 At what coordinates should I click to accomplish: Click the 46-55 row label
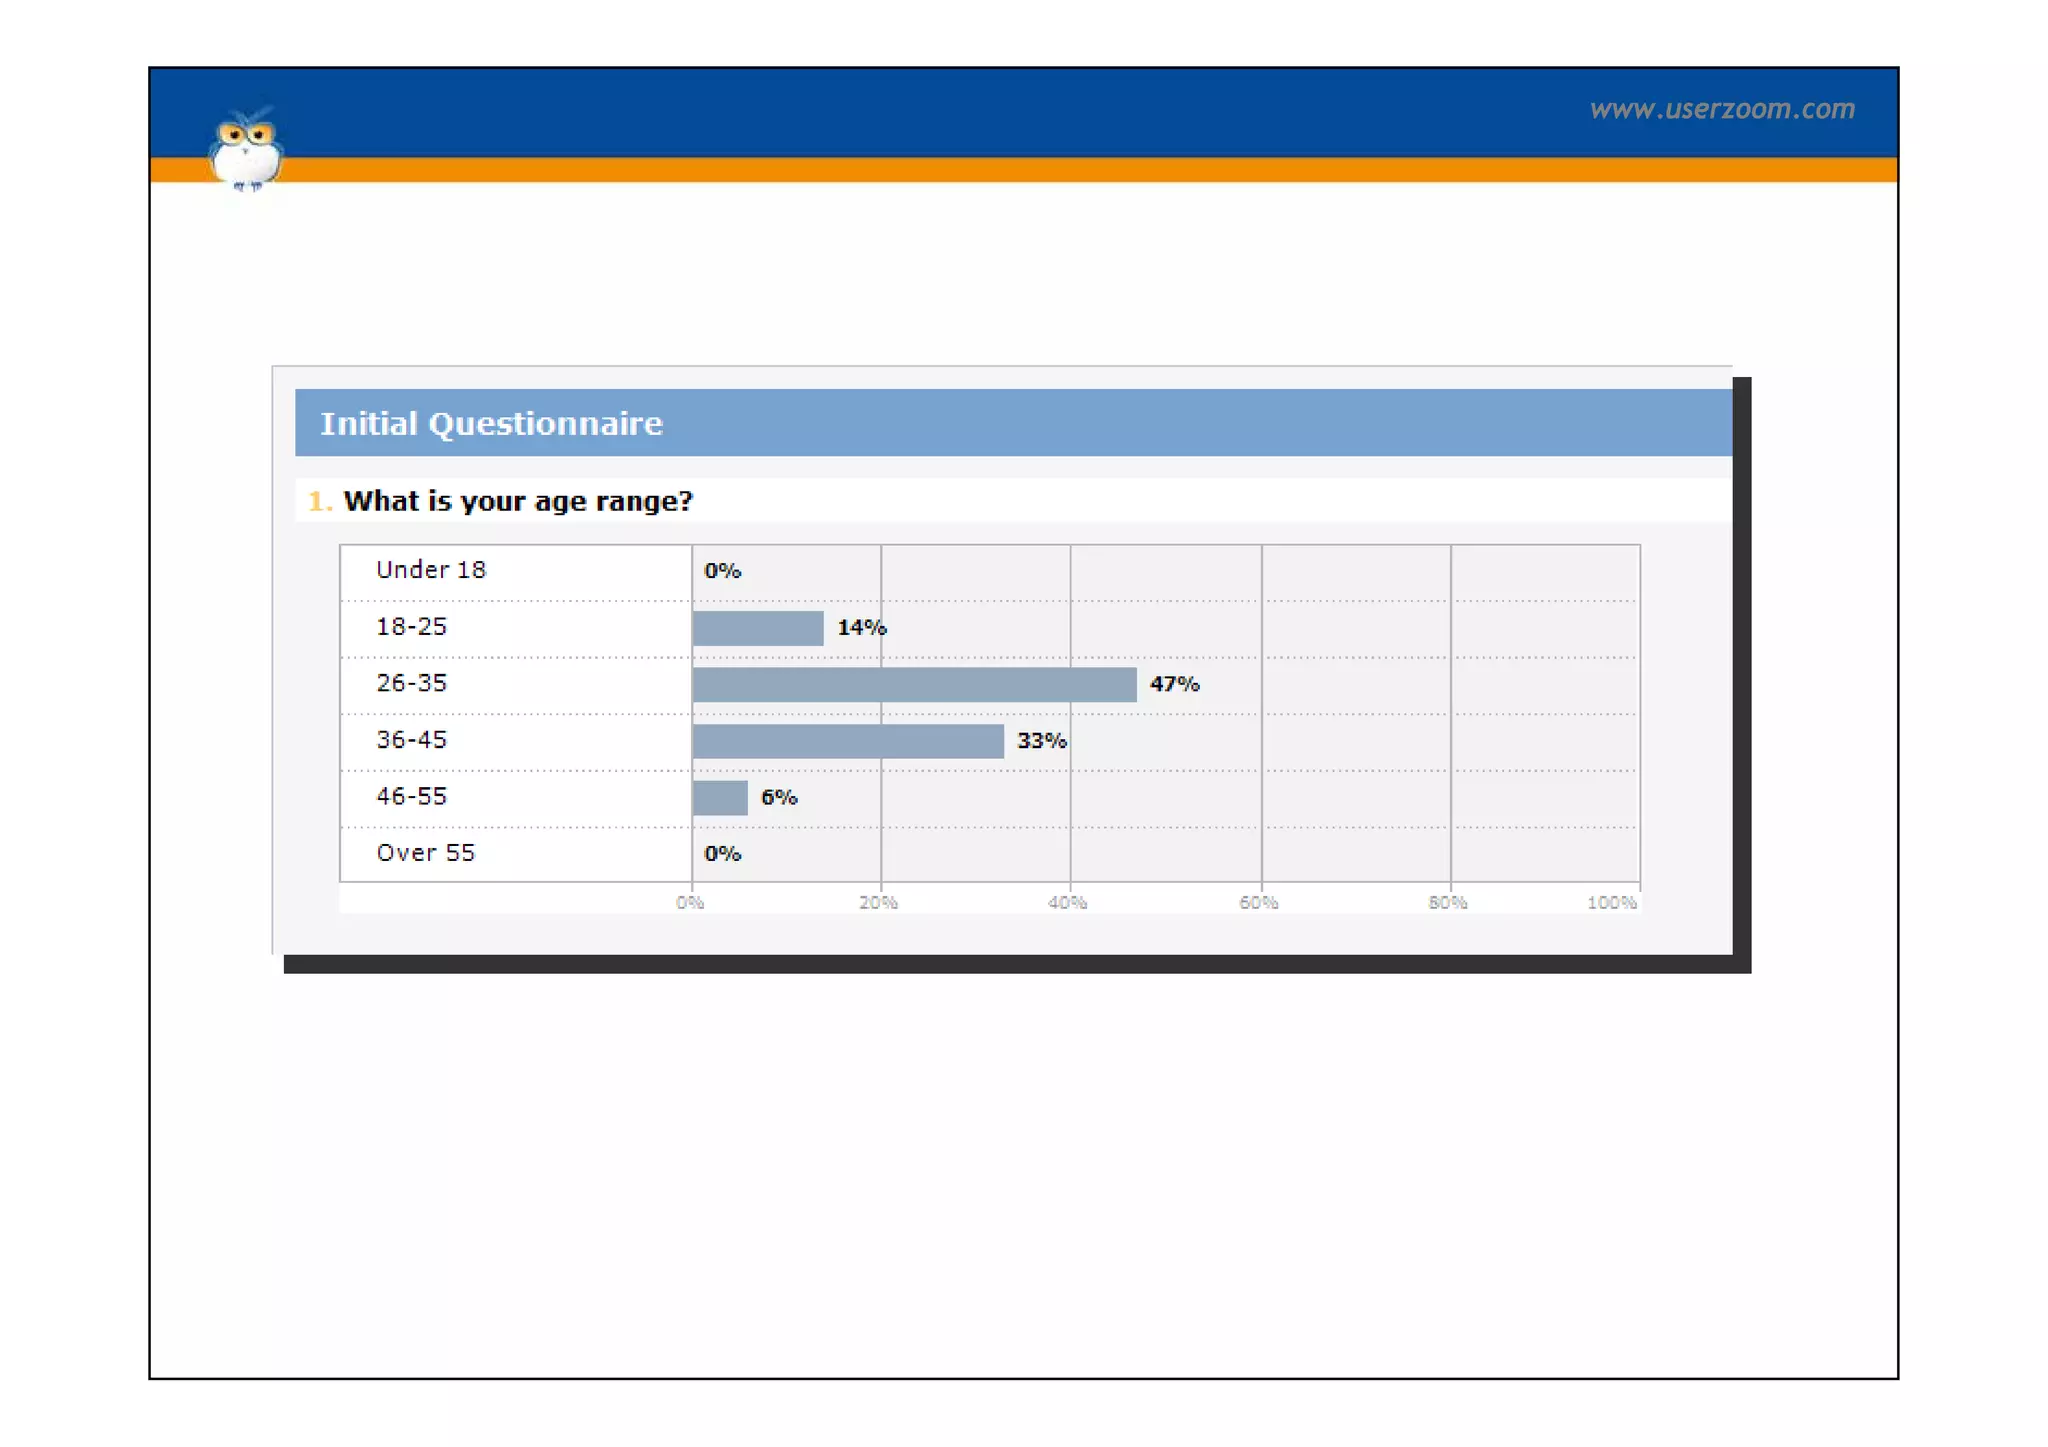pos(411,797)
